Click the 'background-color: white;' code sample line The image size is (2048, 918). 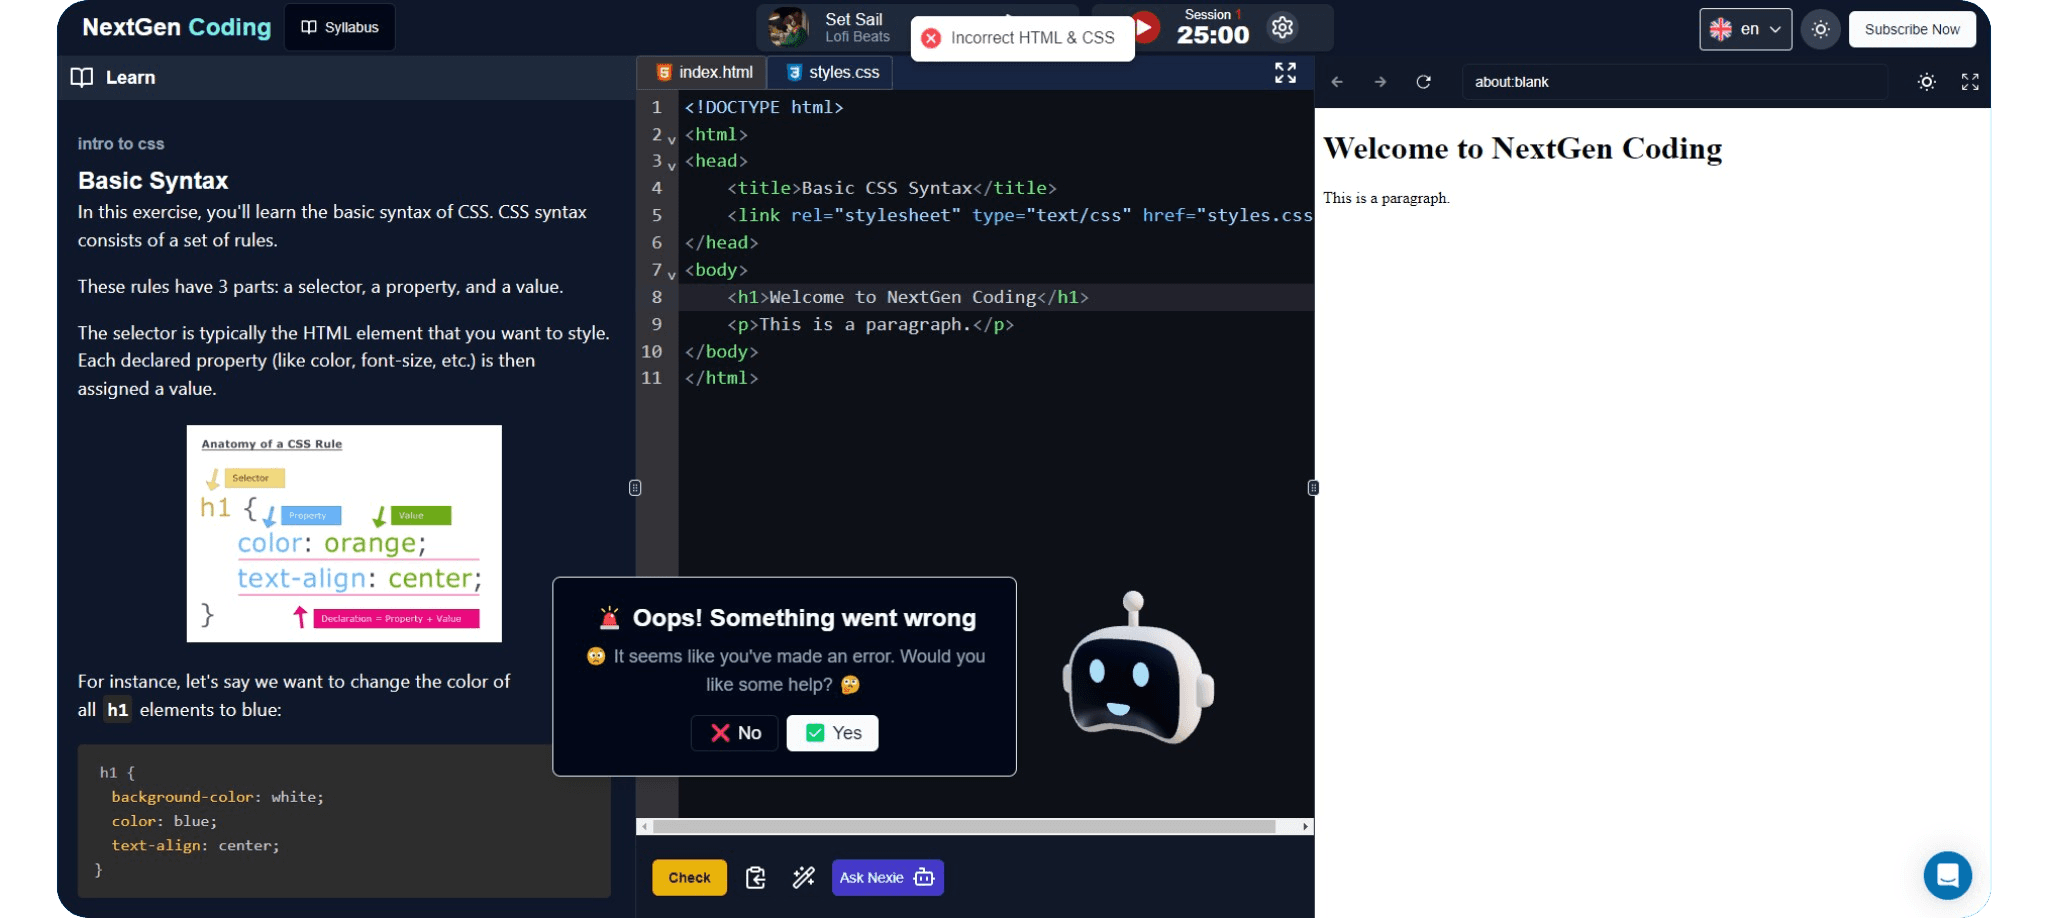[x=217, y=797]
